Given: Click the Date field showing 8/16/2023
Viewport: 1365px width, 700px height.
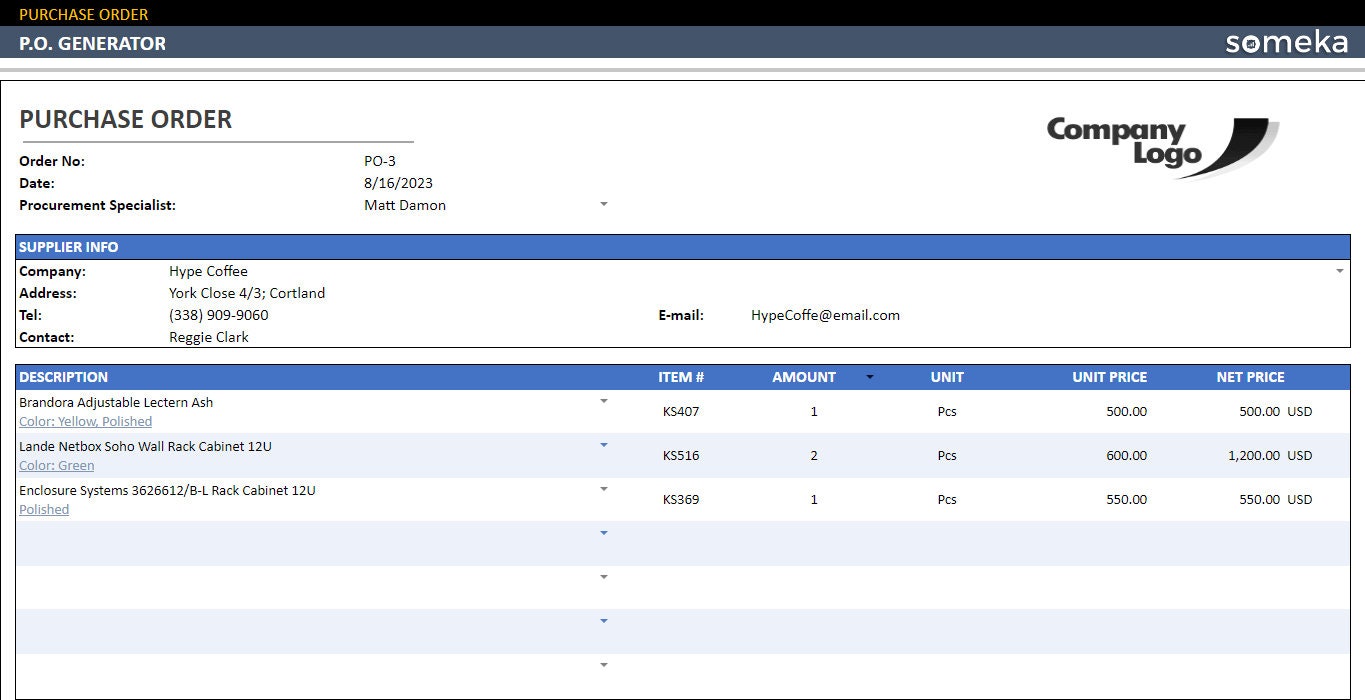Looking at the screenshot, I should click(398, 182).
